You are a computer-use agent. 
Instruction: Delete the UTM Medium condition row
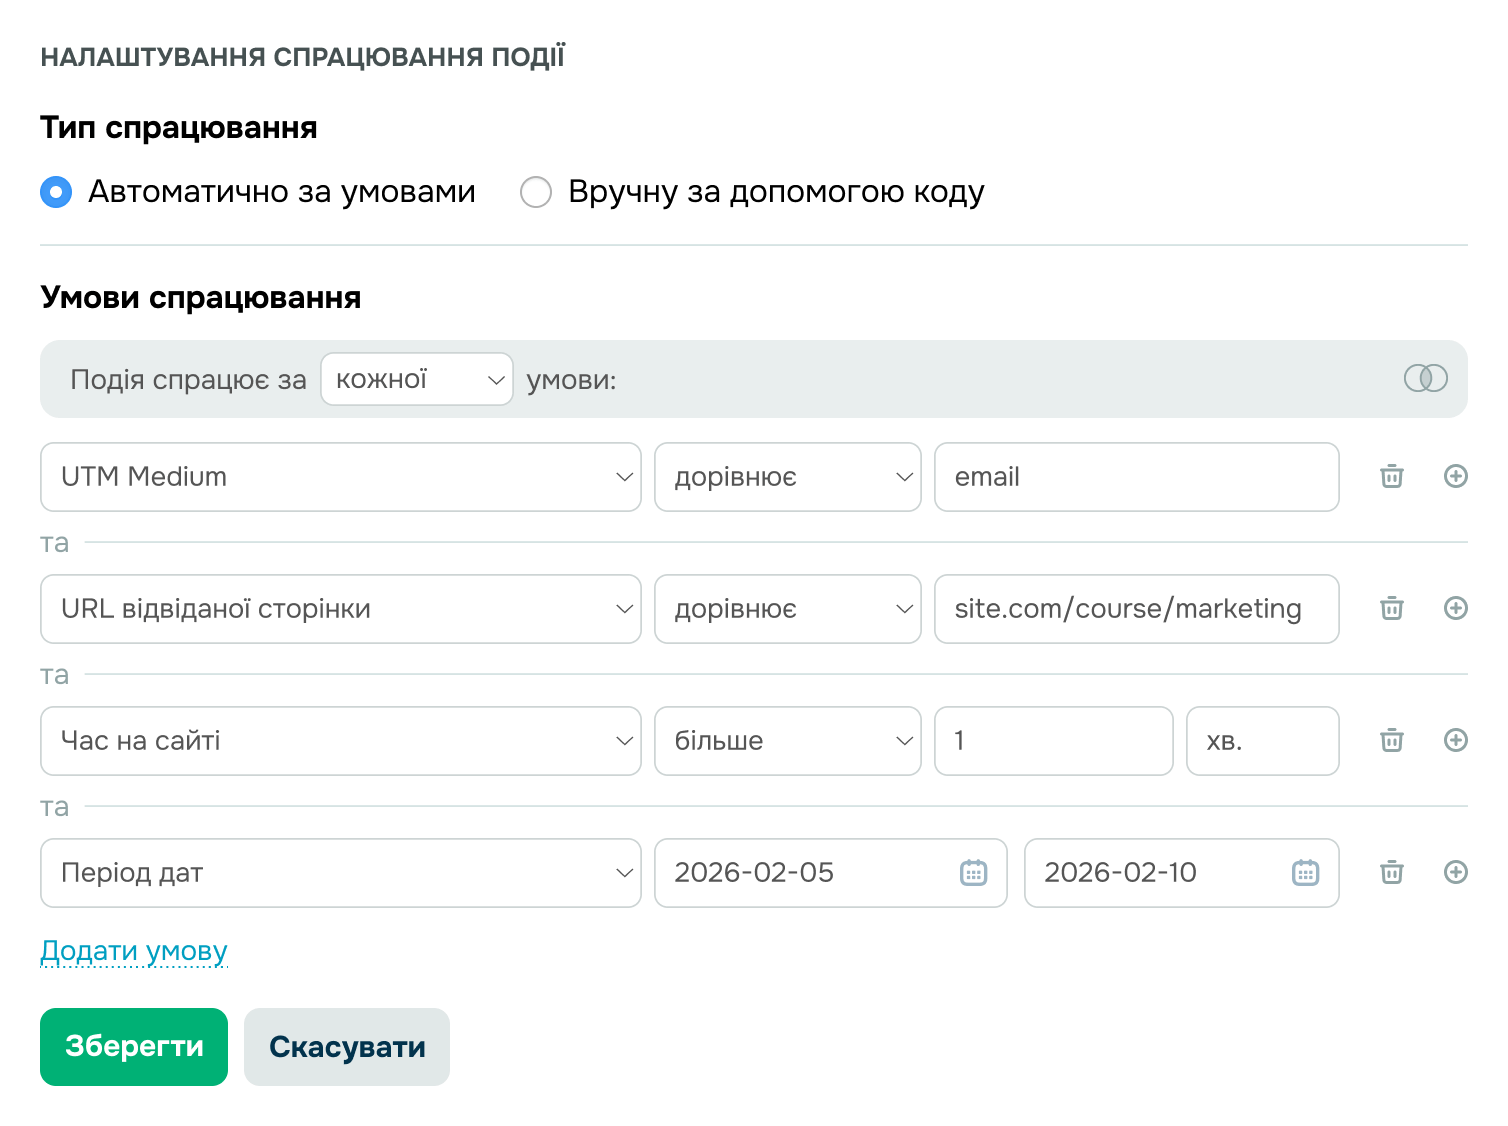click(1390, 477)
